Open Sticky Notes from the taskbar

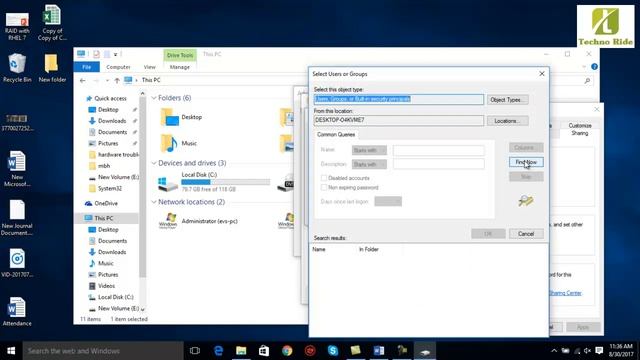tap(356, 351)
